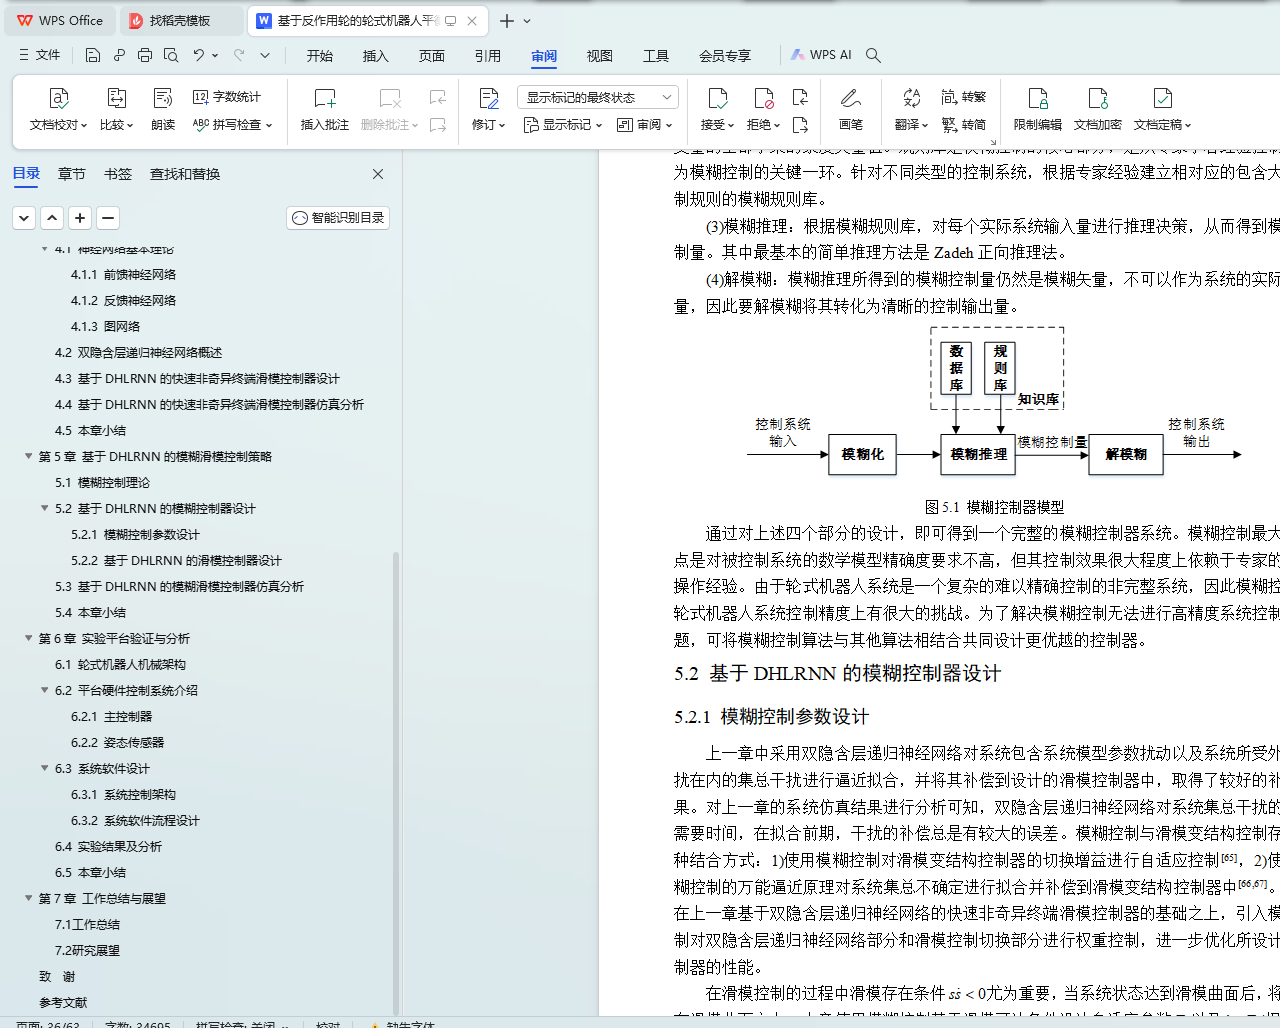The height and width of the screenshot is (1028, 1280).
Task: Close the navigation pane
Action: point(378,174)
